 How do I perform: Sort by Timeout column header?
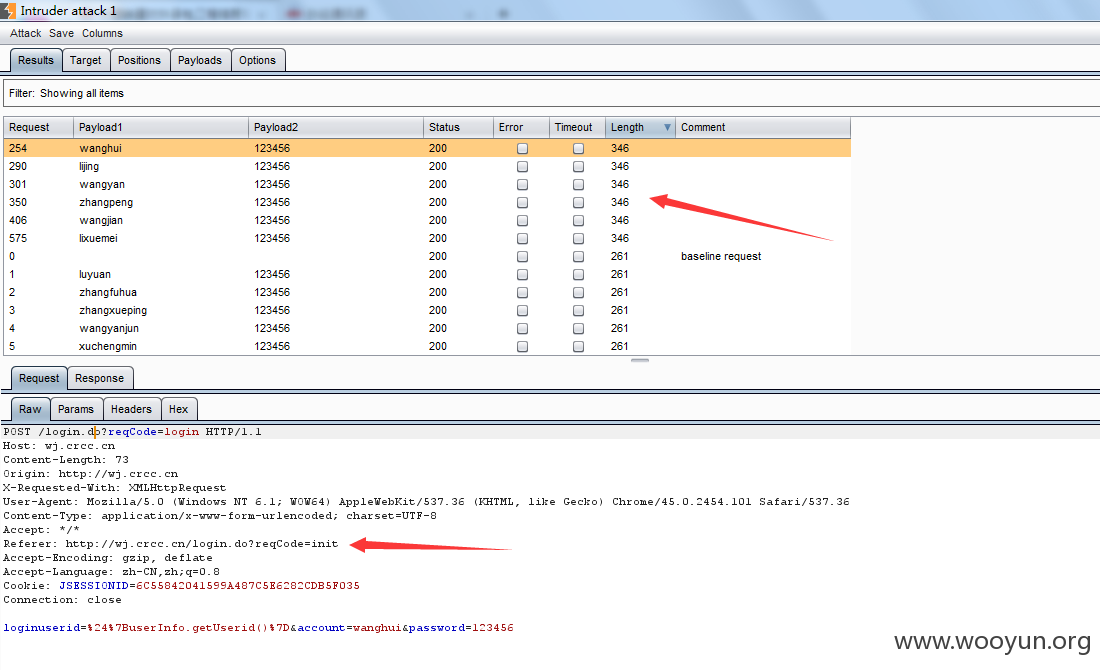coord(577,127)
